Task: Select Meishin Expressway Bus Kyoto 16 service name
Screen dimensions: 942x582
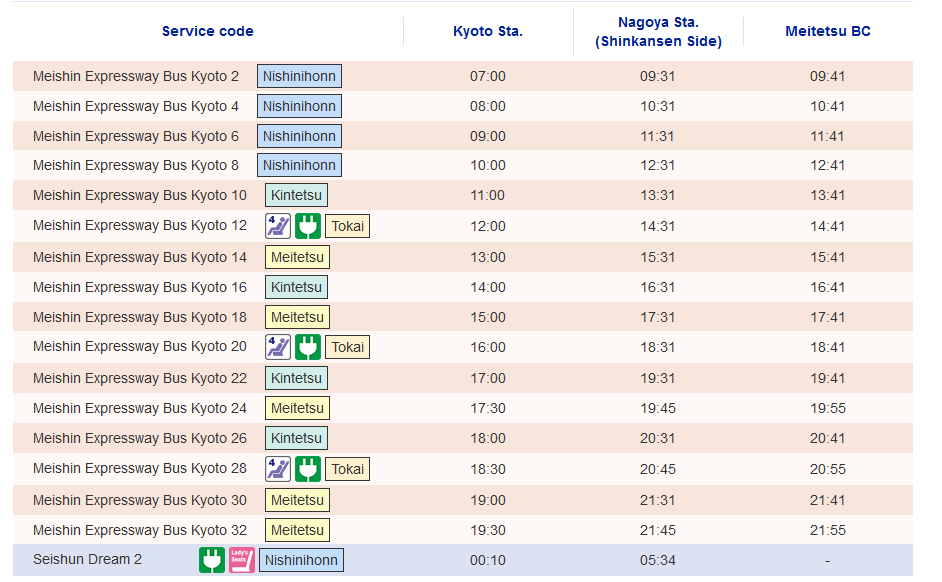Action: pos(140,287)
